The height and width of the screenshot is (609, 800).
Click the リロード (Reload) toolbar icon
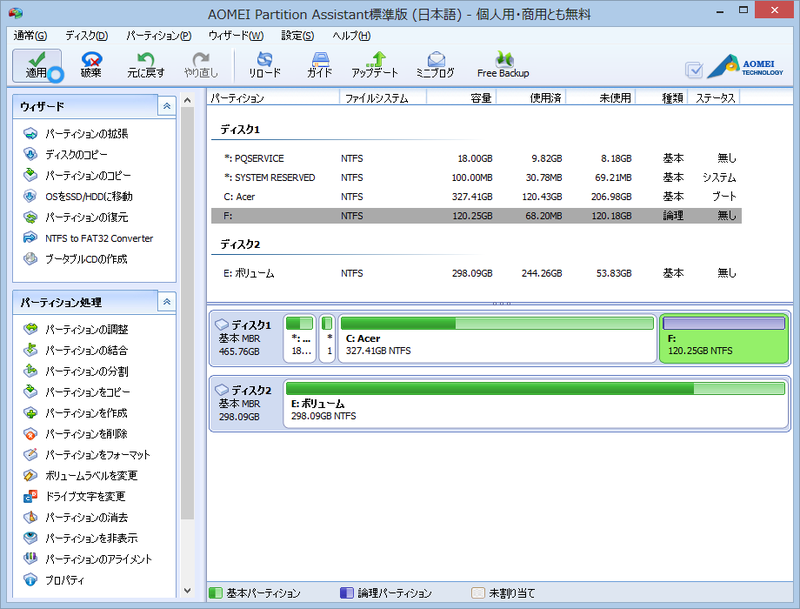[x=265, y=65]
